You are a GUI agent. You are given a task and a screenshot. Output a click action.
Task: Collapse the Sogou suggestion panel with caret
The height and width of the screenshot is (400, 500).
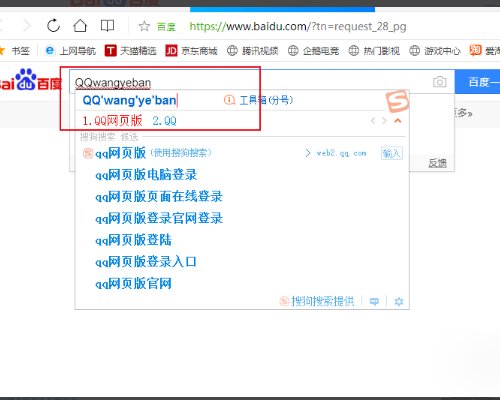(x=398, y=121)
